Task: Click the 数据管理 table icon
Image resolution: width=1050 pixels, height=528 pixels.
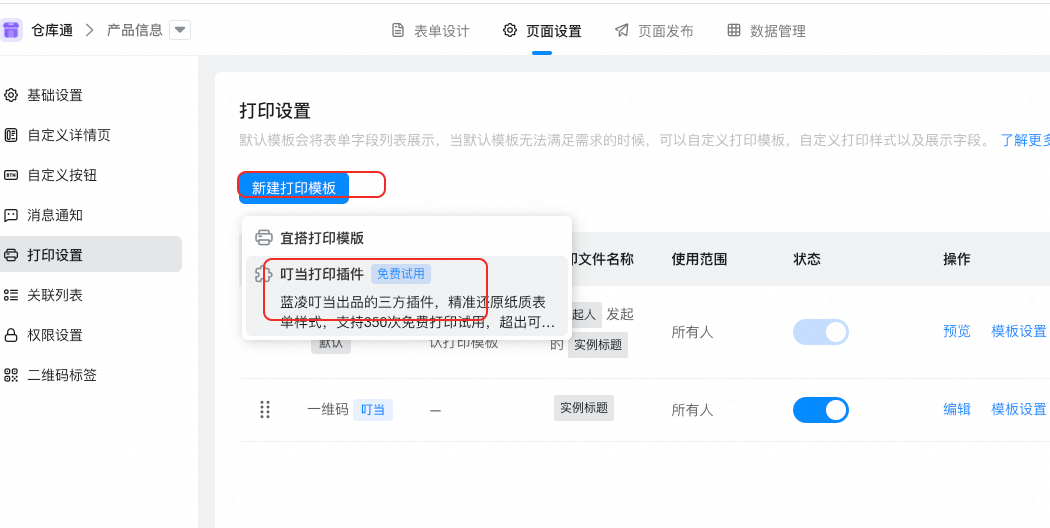Action: click(734, 30)
